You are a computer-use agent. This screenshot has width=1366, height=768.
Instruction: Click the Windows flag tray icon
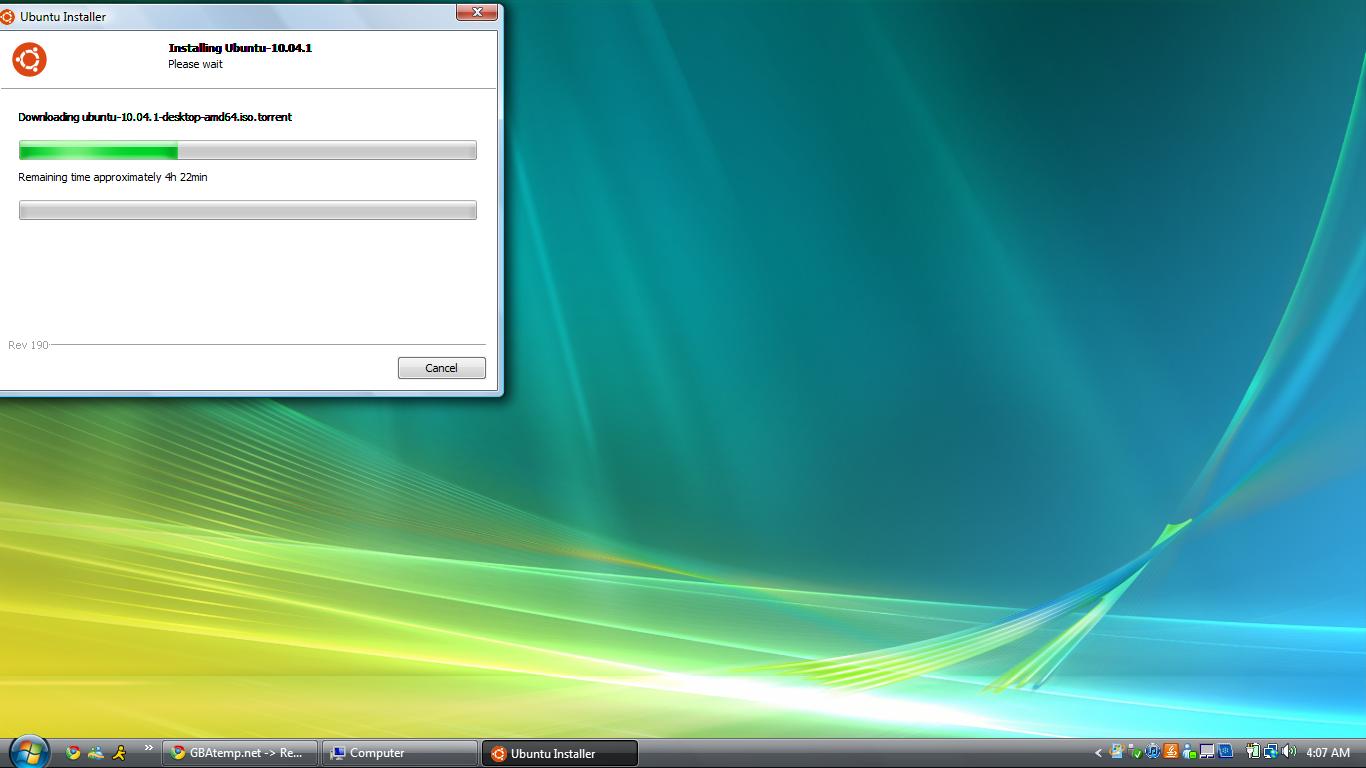(x=1117, y=752)
